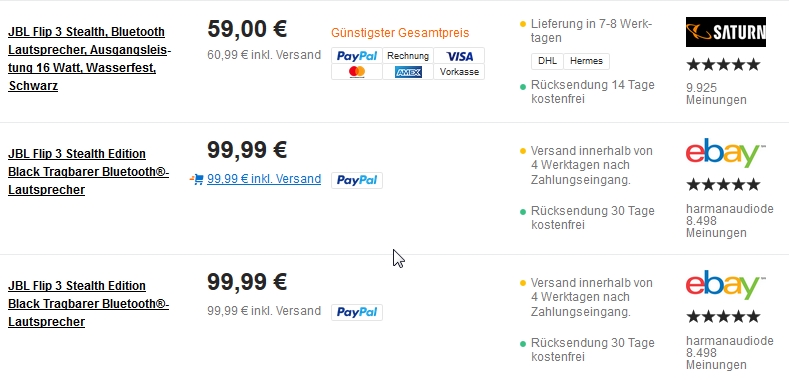789x381 pixels.
Task: Click the PayPal badge in second offer
Action: pyautogui.click(x=357, y=180)
